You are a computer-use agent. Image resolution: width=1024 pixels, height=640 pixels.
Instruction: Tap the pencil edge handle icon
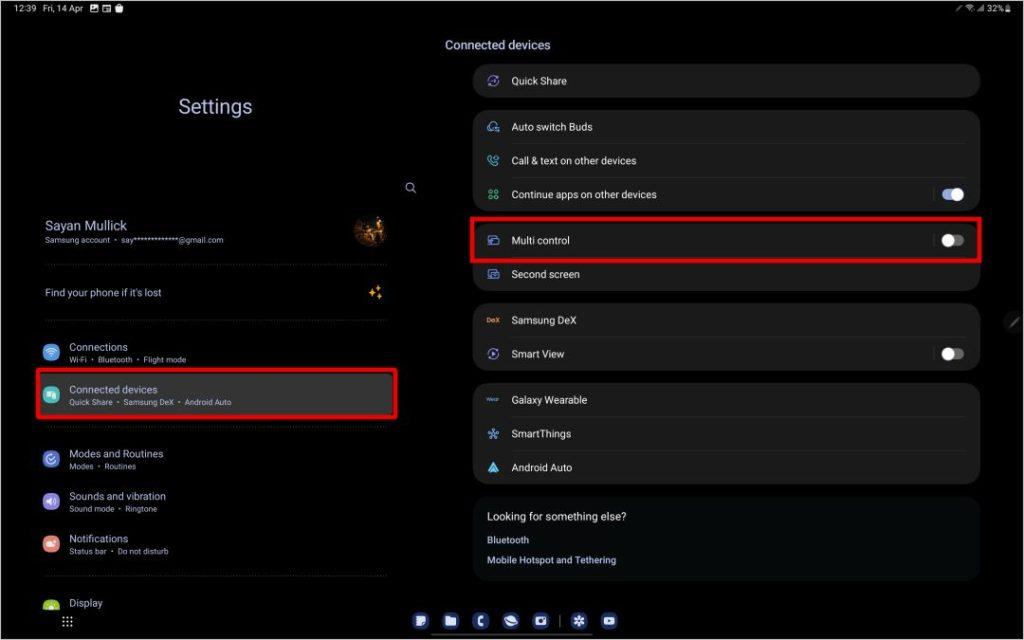point(1014,322)
